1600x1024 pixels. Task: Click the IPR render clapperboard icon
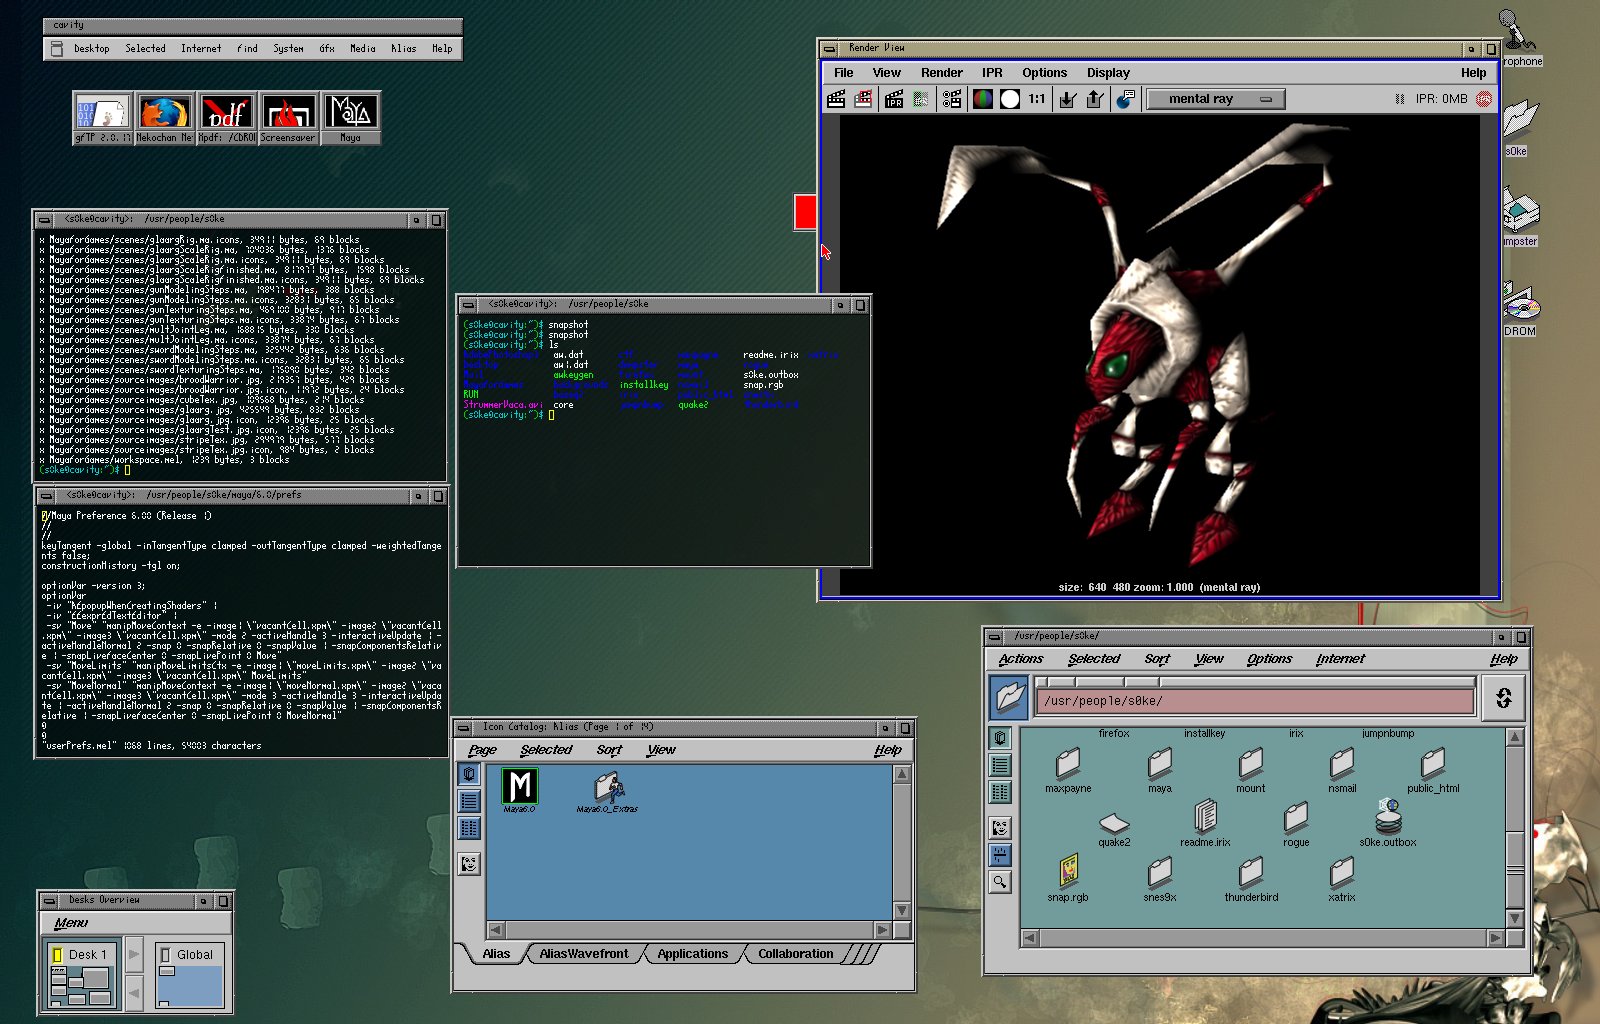pos(894,99)
